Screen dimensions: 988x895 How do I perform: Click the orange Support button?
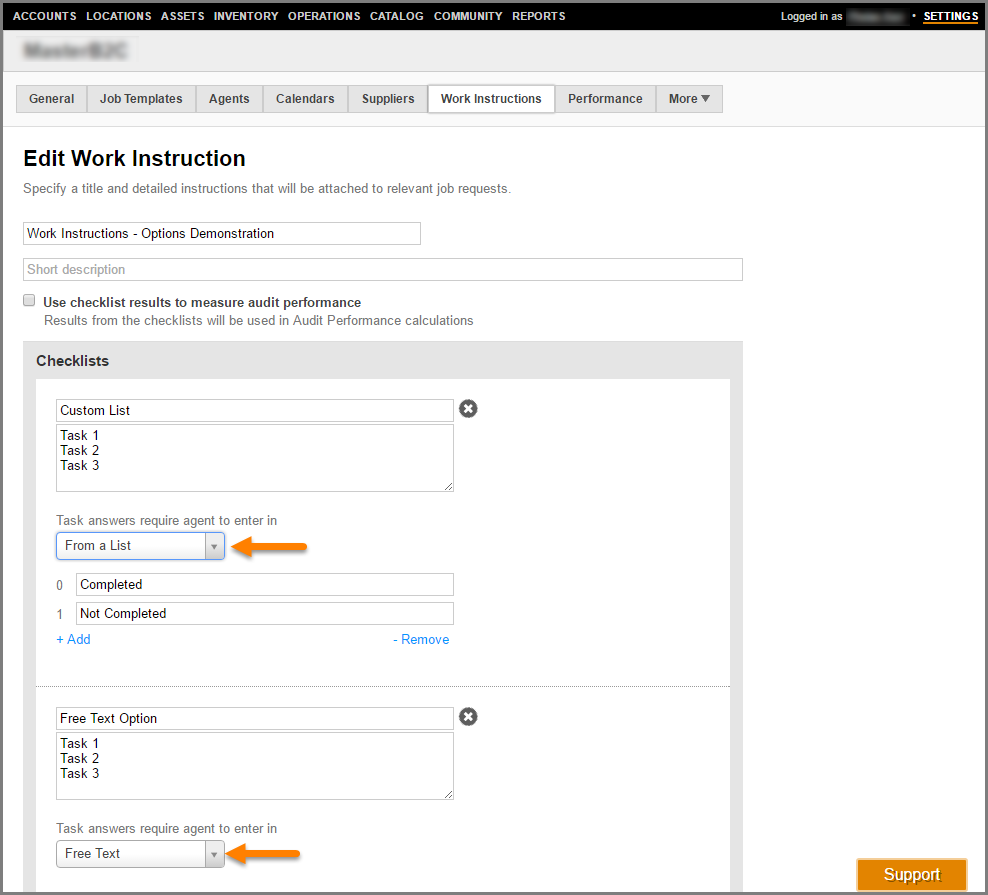911,875
